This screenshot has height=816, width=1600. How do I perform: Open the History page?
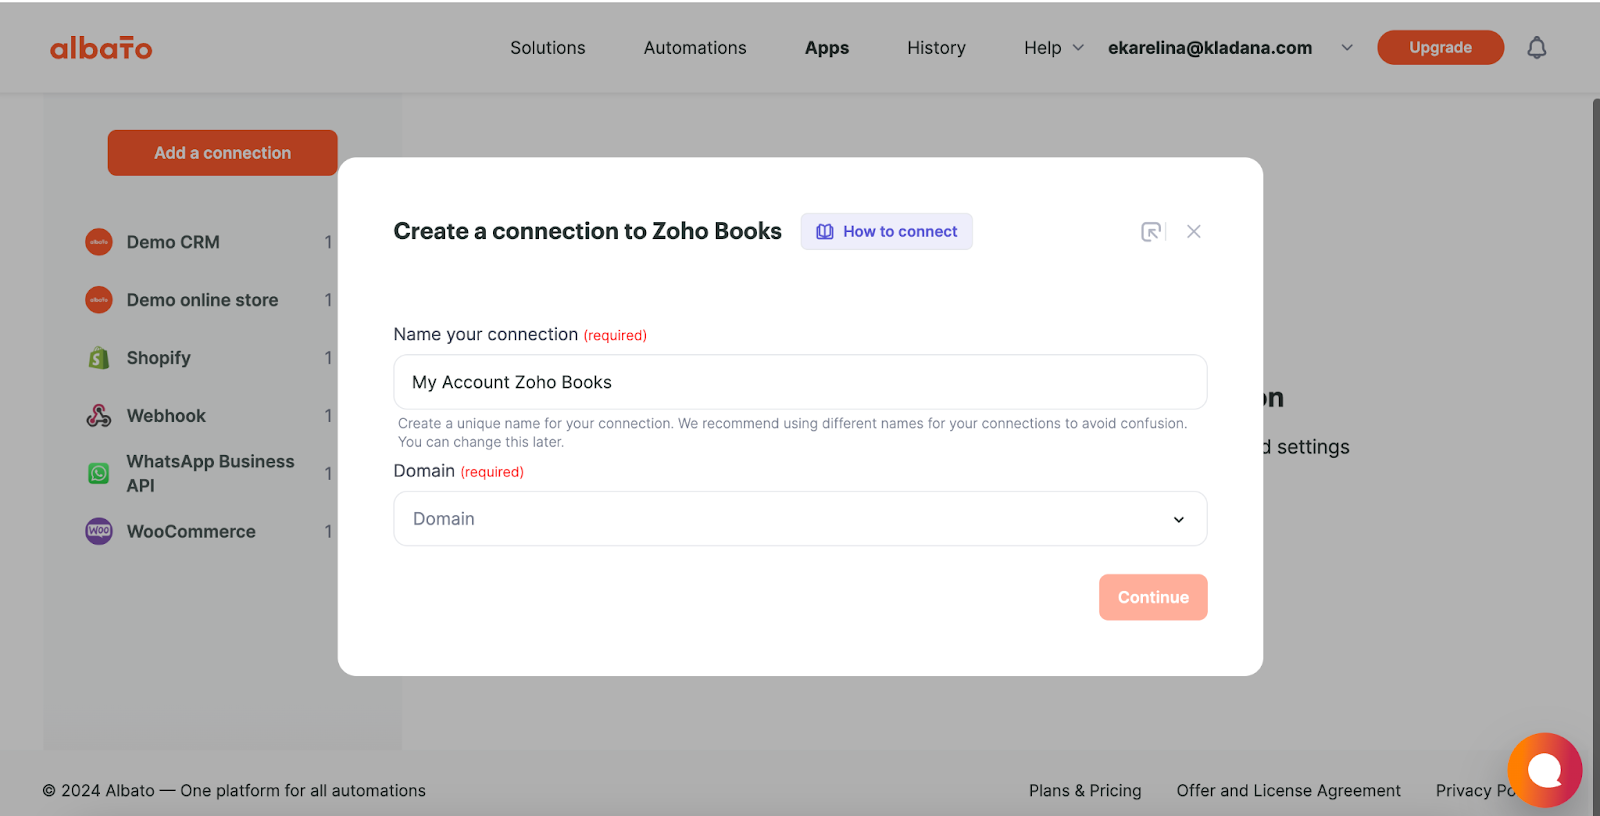(x=936, y=48)
